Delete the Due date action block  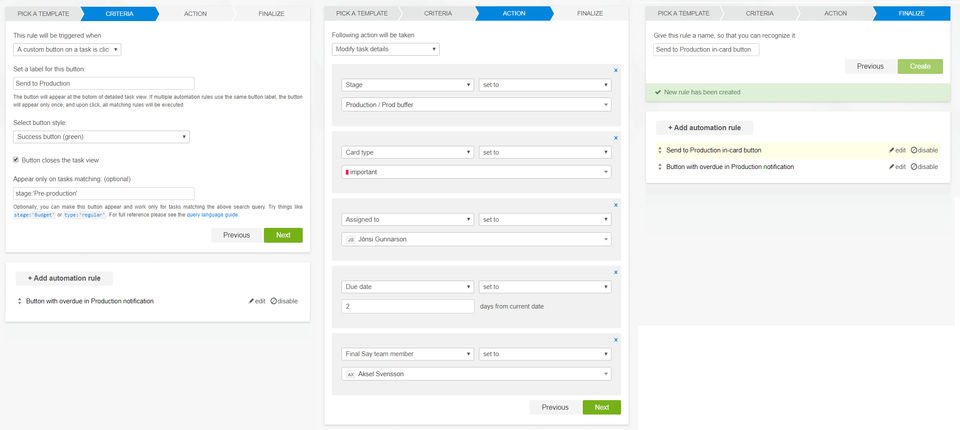(x=615, y=271)
